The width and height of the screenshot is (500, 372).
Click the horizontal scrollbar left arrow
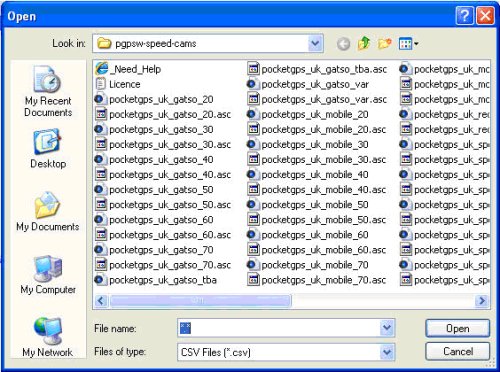pos(101,301)
